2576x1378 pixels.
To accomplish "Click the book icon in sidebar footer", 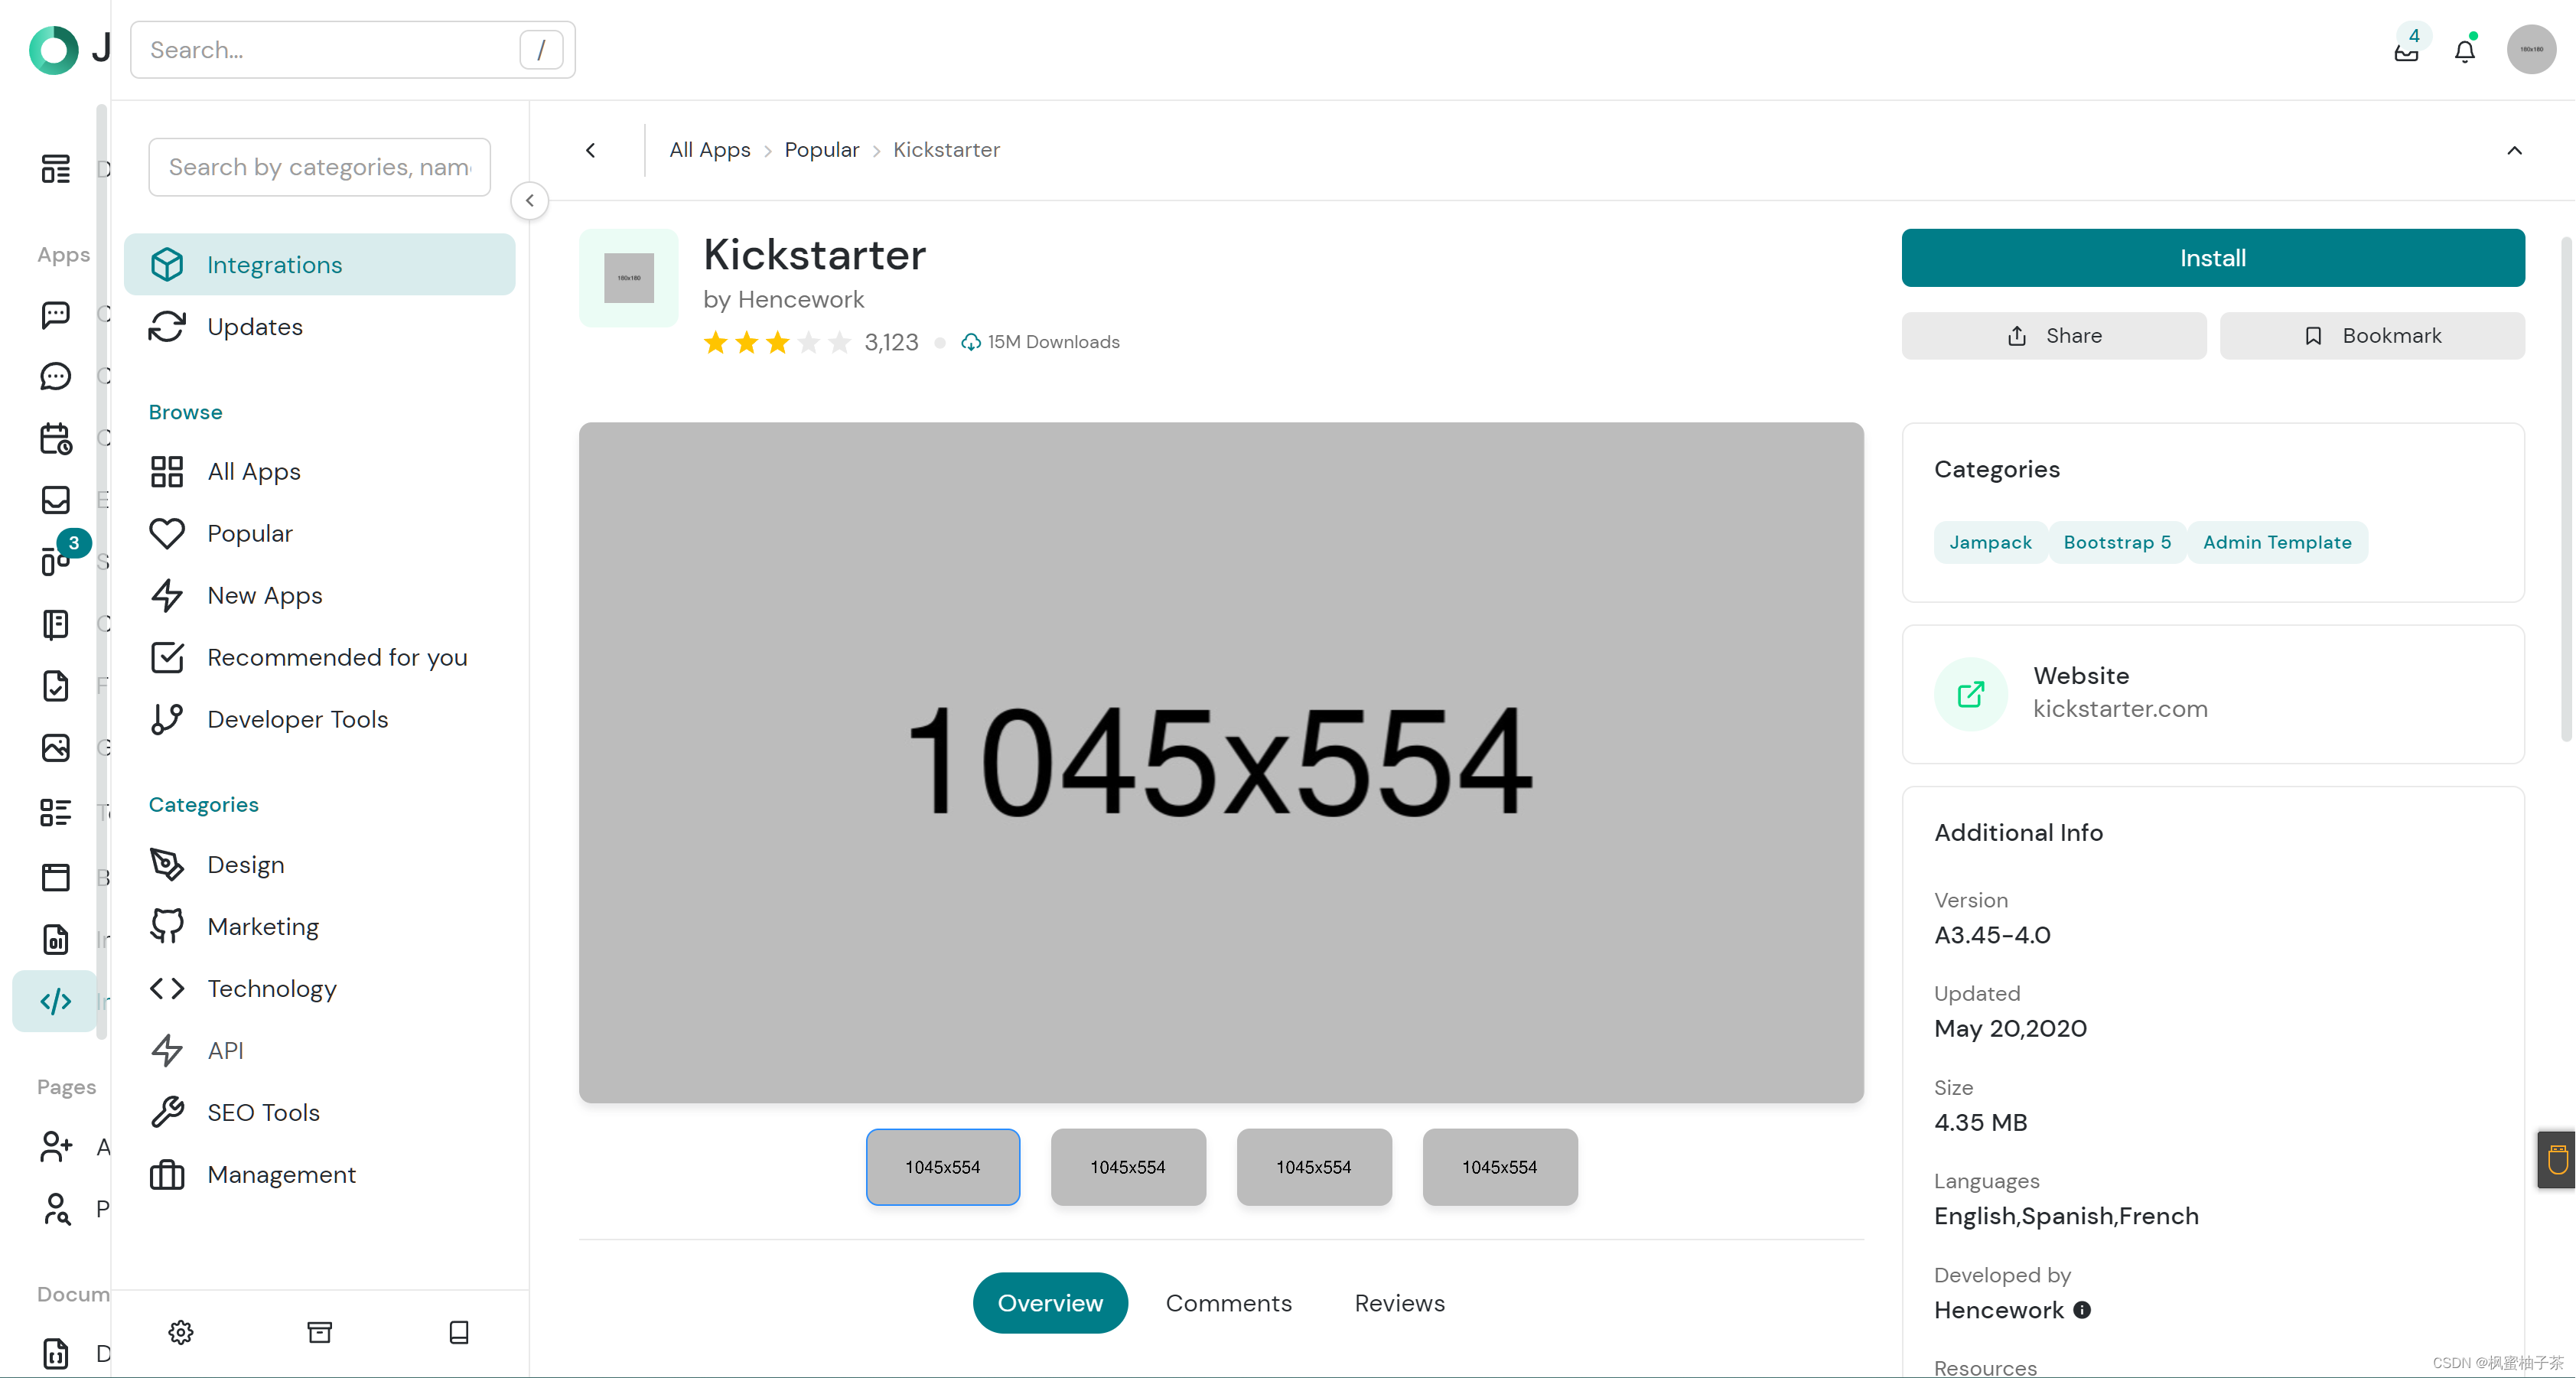I will pos(459,1332).
